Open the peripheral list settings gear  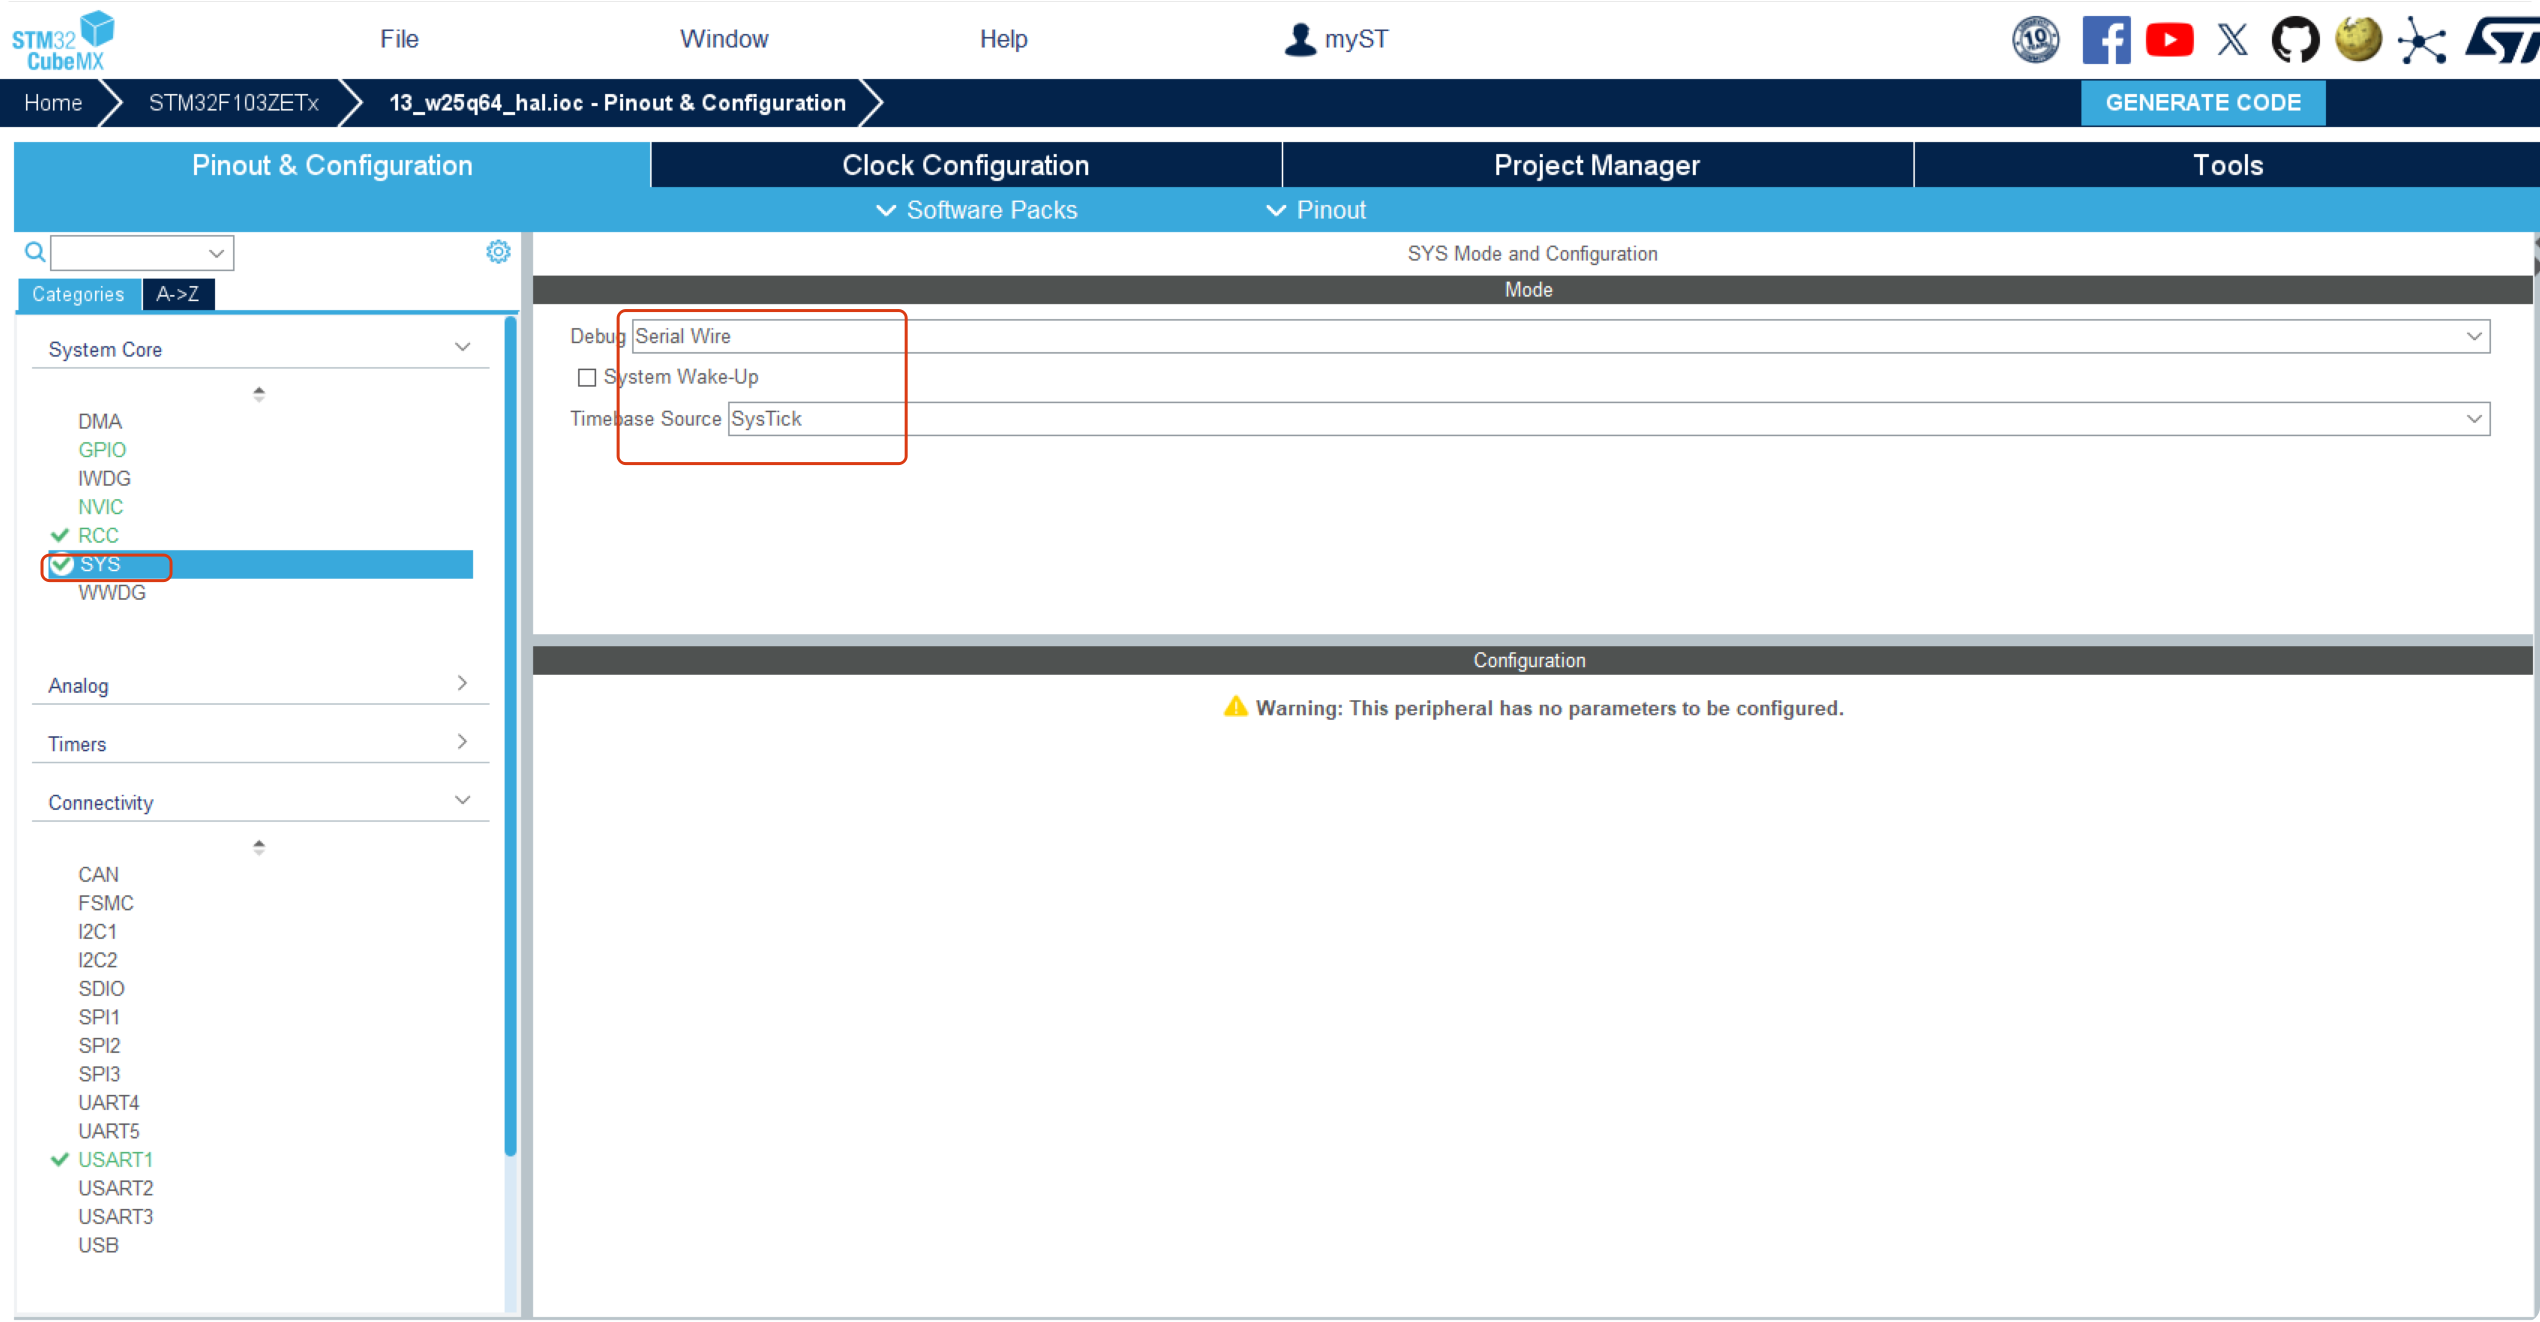tap(498, 252)
